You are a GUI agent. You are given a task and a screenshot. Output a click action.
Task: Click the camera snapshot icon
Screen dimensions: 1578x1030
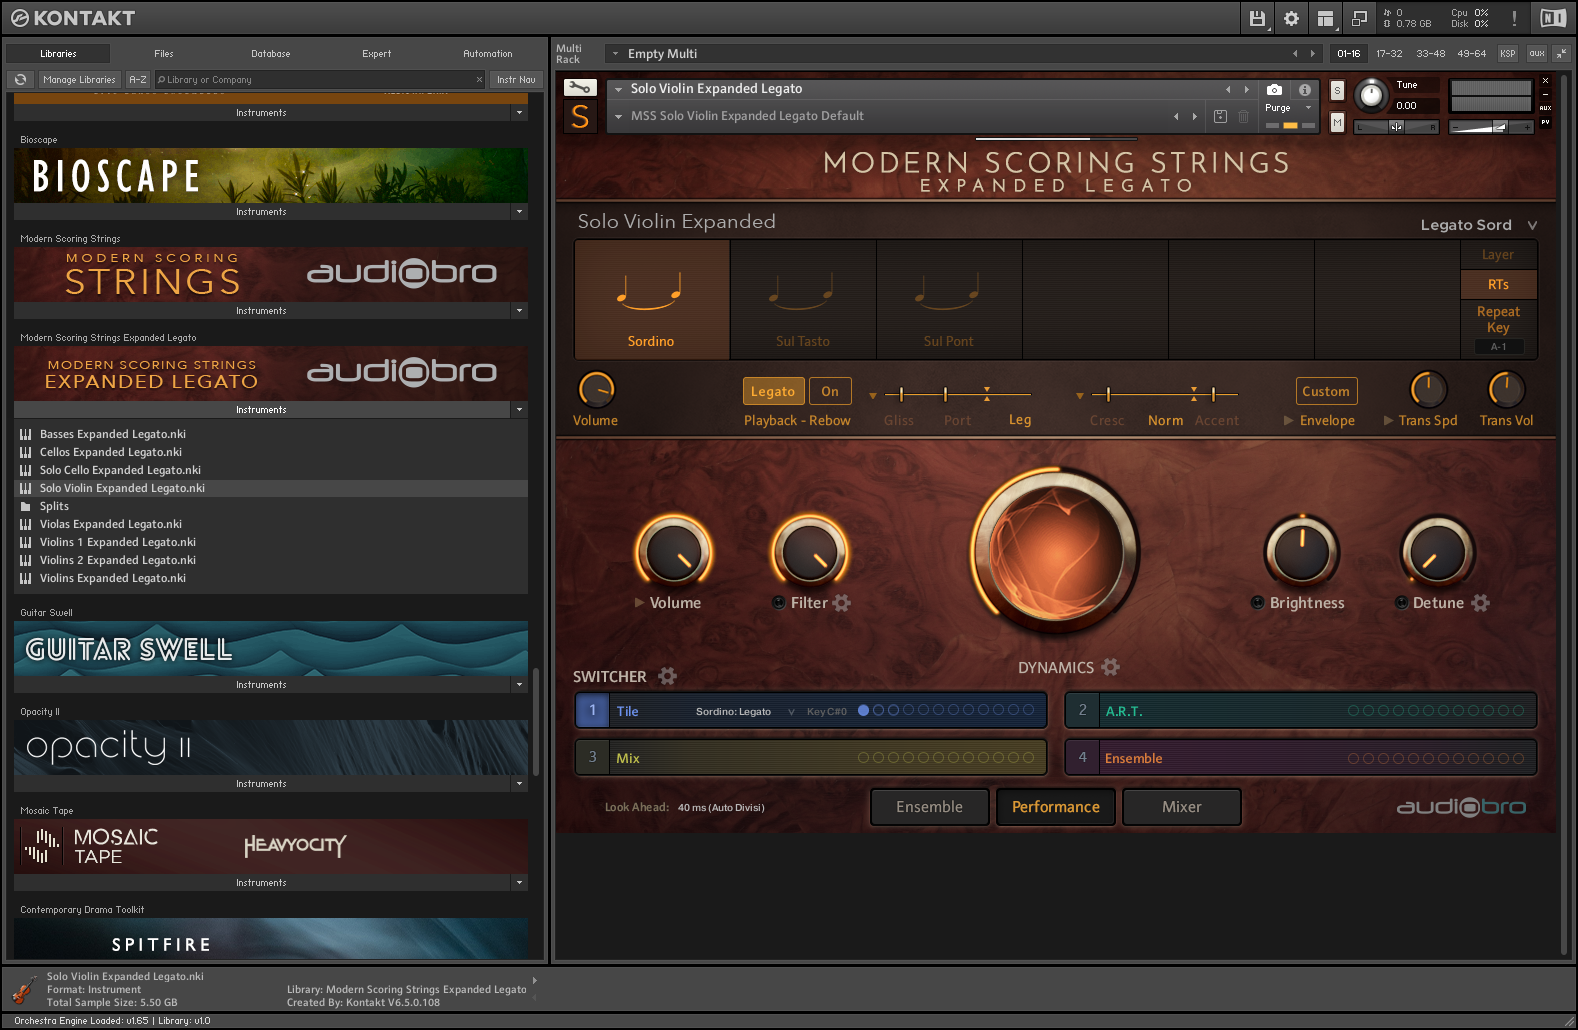coord(1274,89)
